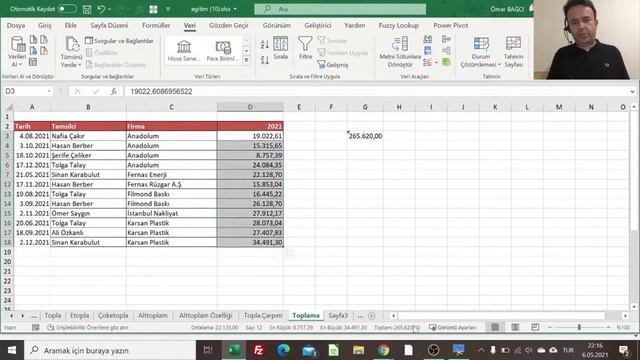Switch to the Formüller tab
Image resolution: width=640 pixels, height=360 pixels.
[156, 25]
